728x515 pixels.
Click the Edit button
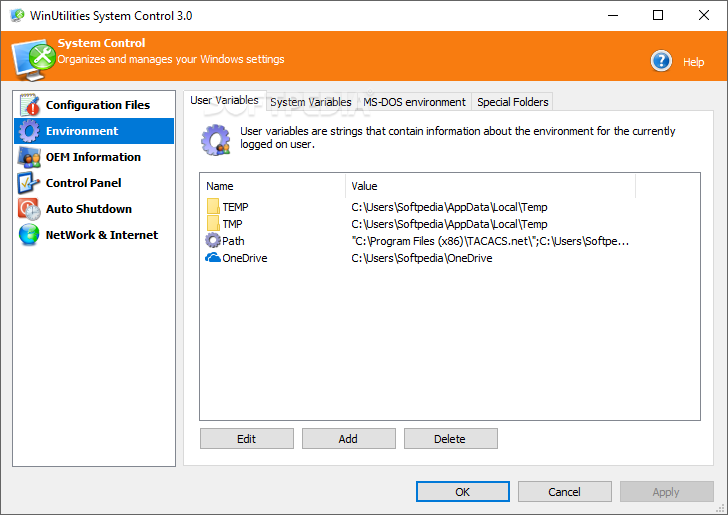click(x=247, y=438)
